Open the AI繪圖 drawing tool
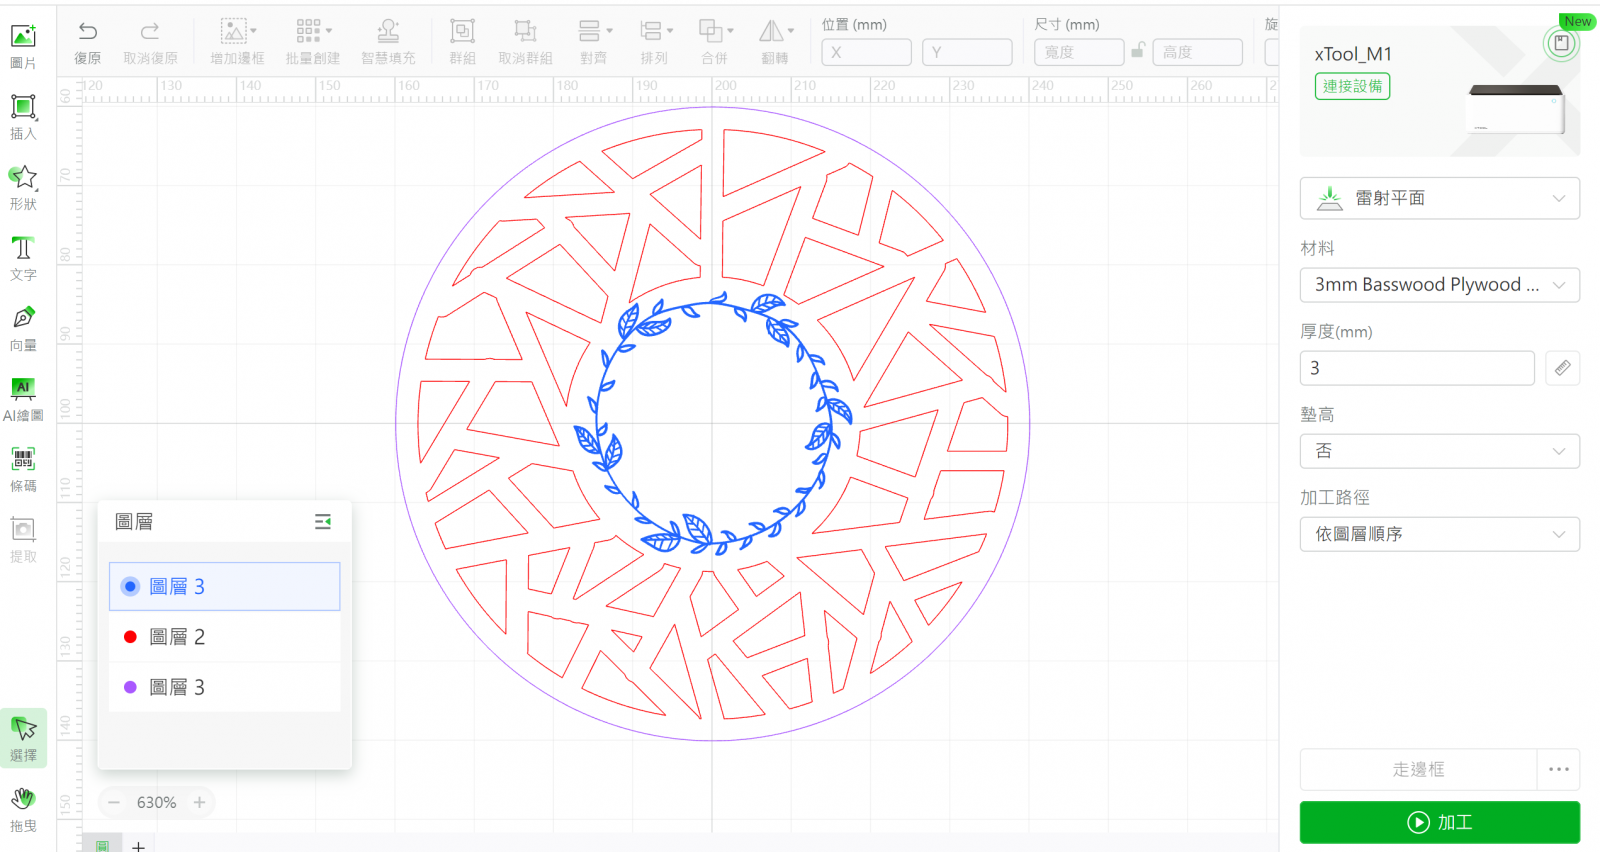This screenshot has height=852, width=1600. 23,398
